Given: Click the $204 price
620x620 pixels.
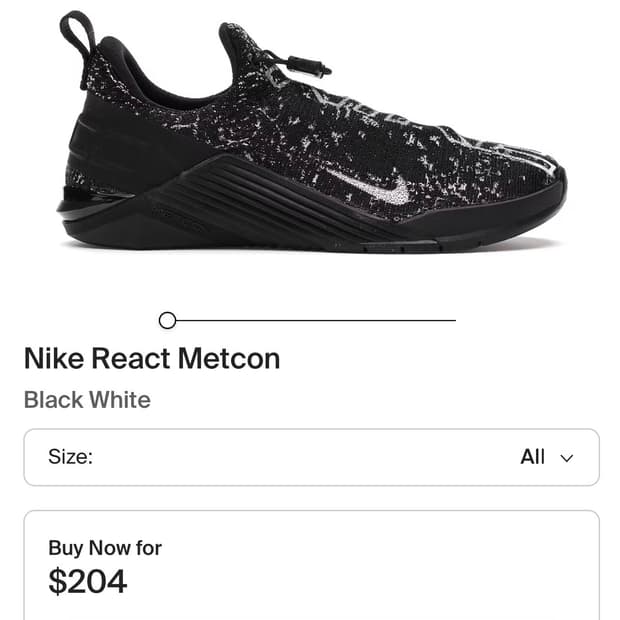Looking at the screenshot, I should [x=88, y=581].
